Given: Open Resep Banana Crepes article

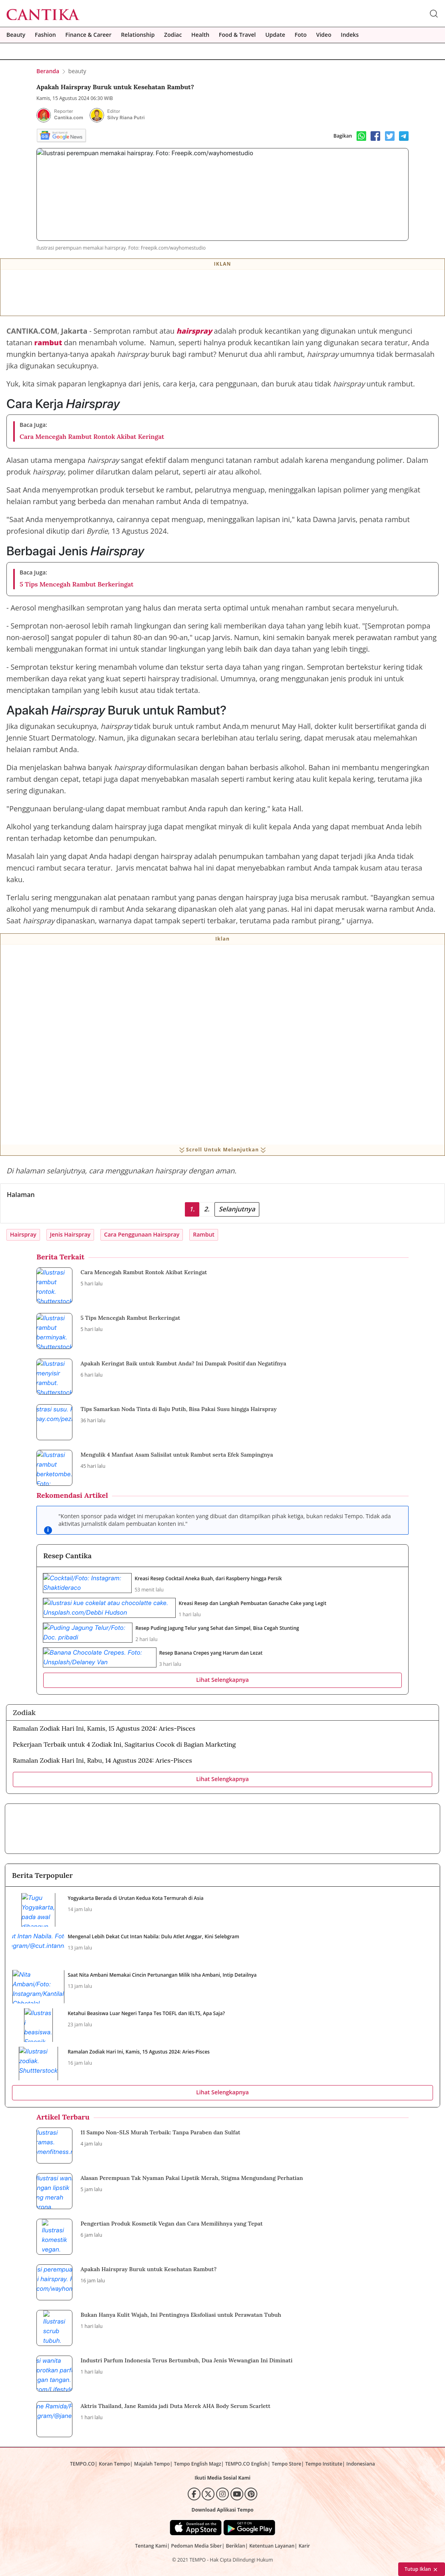Looking at the screenshot, I should (x=210, y=1653).
